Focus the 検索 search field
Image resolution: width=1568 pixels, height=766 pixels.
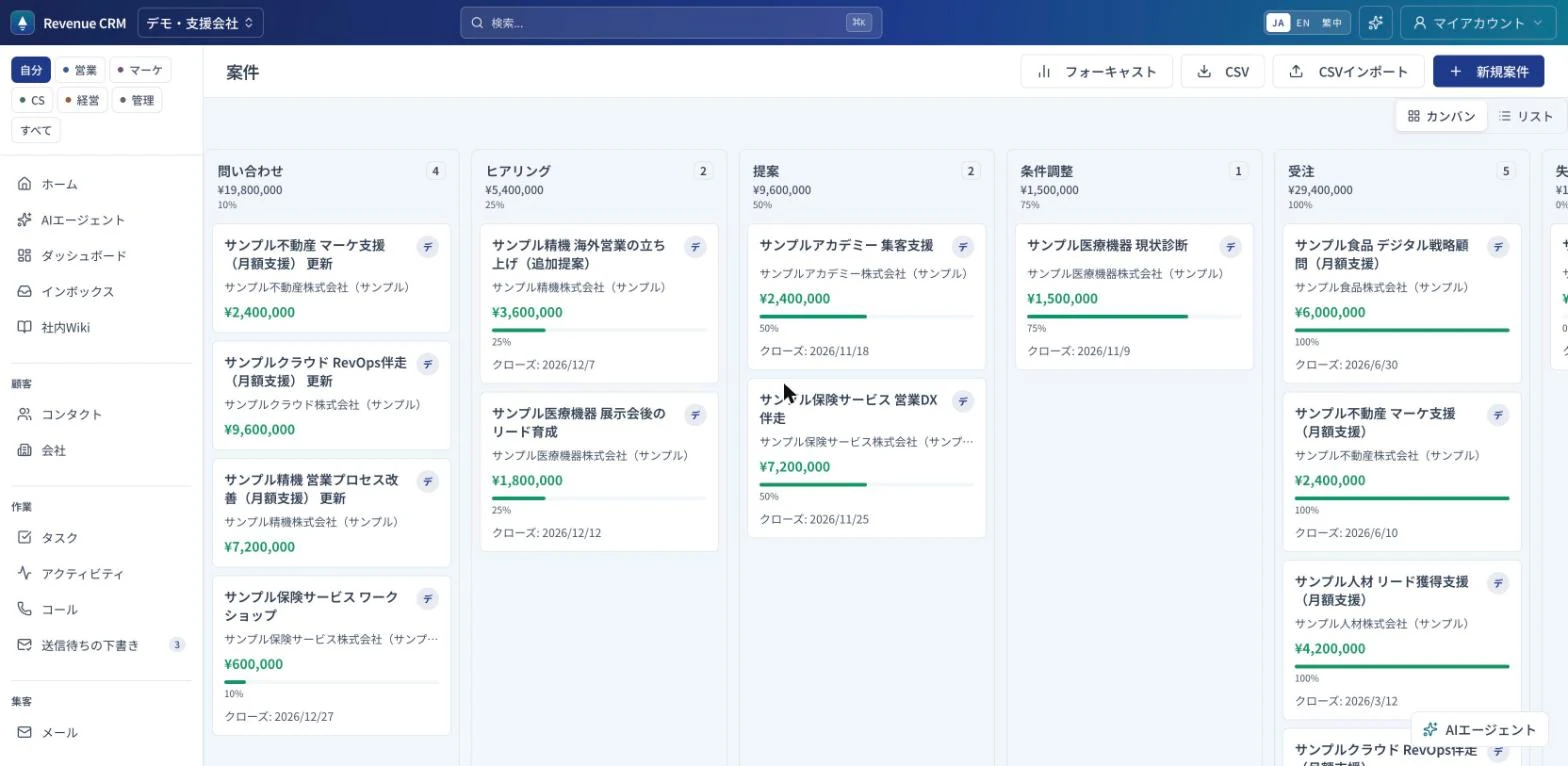(x=671, y=22)
